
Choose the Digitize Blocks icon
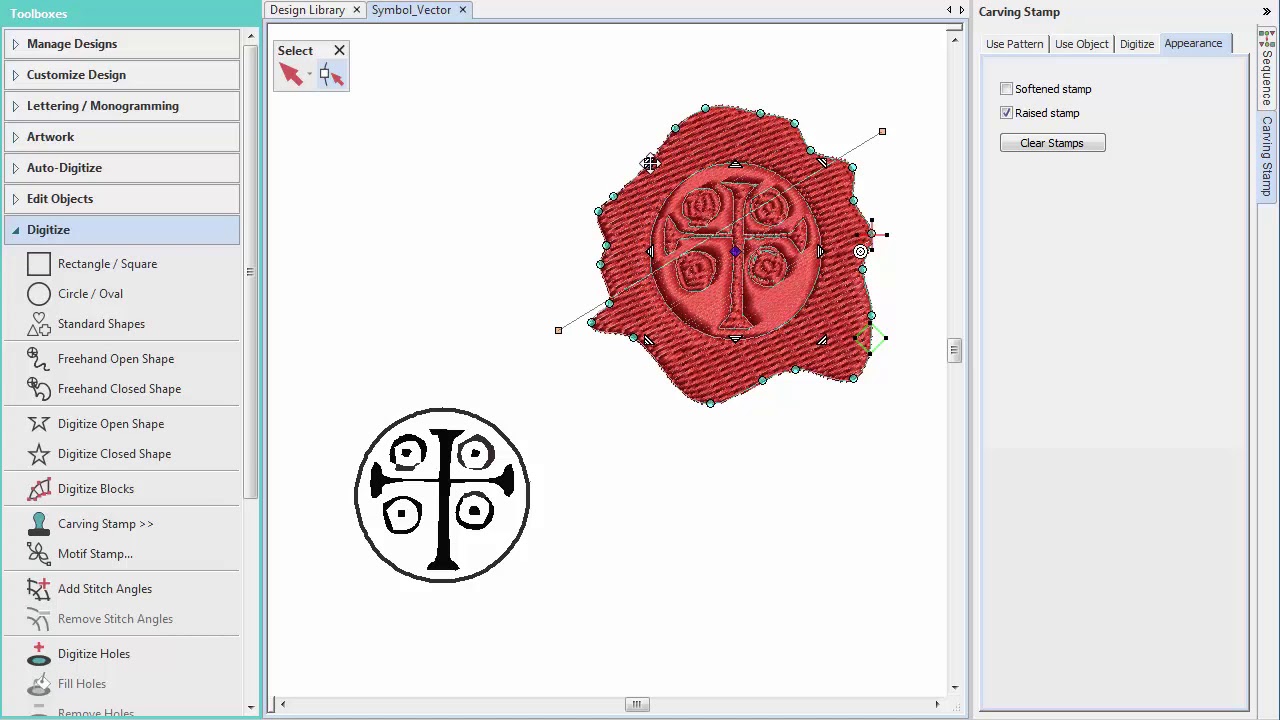(x=39, y=489)
